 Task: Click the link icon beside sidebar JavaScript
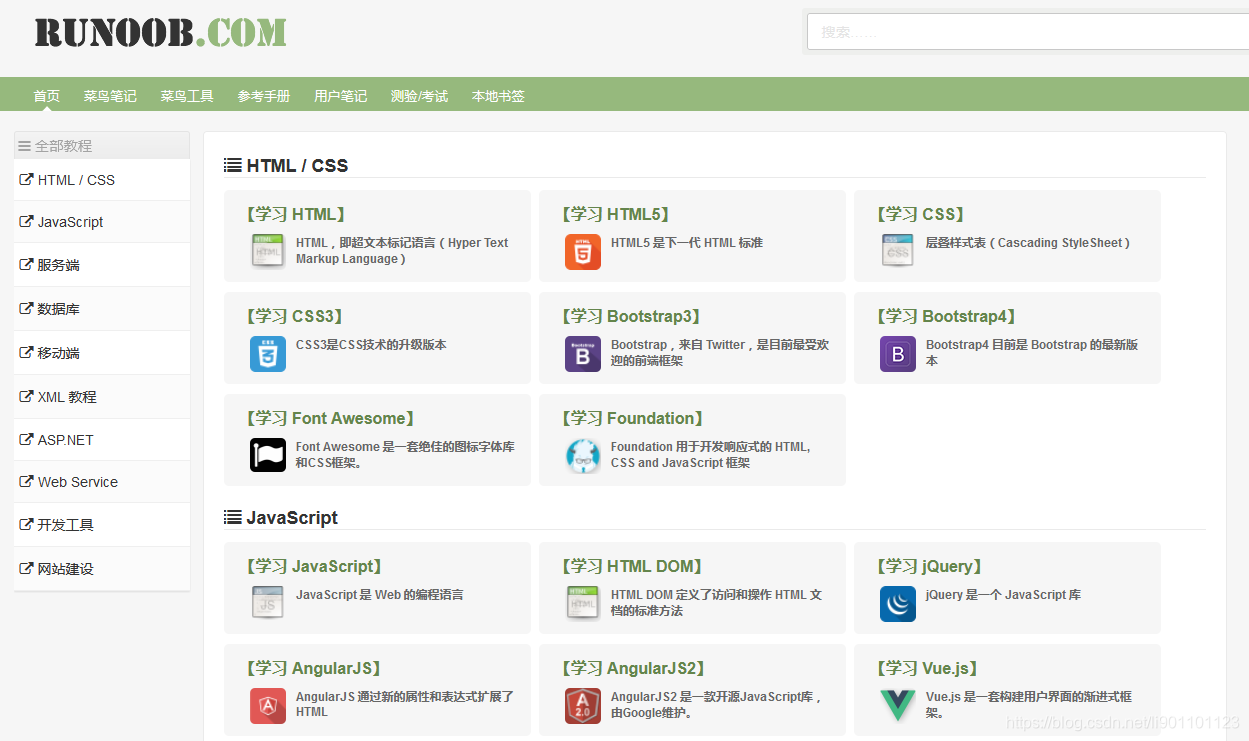click(x=27, y=222)
